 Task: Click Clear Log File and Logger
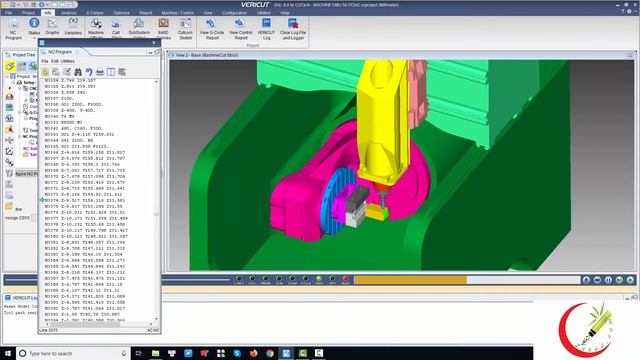(x=293, y=29)
